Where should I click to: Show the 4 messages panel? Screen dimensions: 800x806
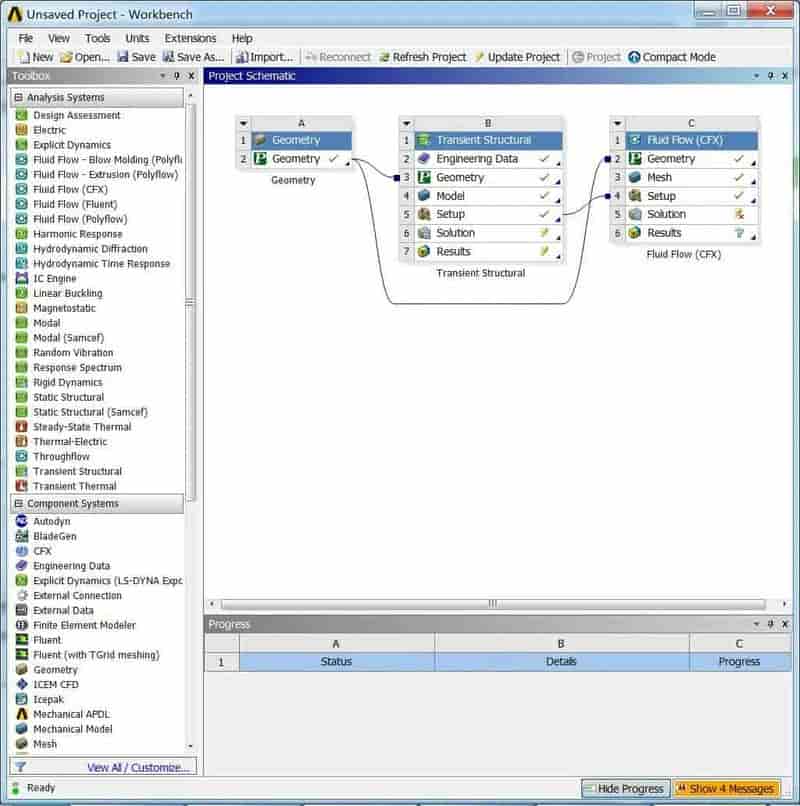(x=726, y=788)
